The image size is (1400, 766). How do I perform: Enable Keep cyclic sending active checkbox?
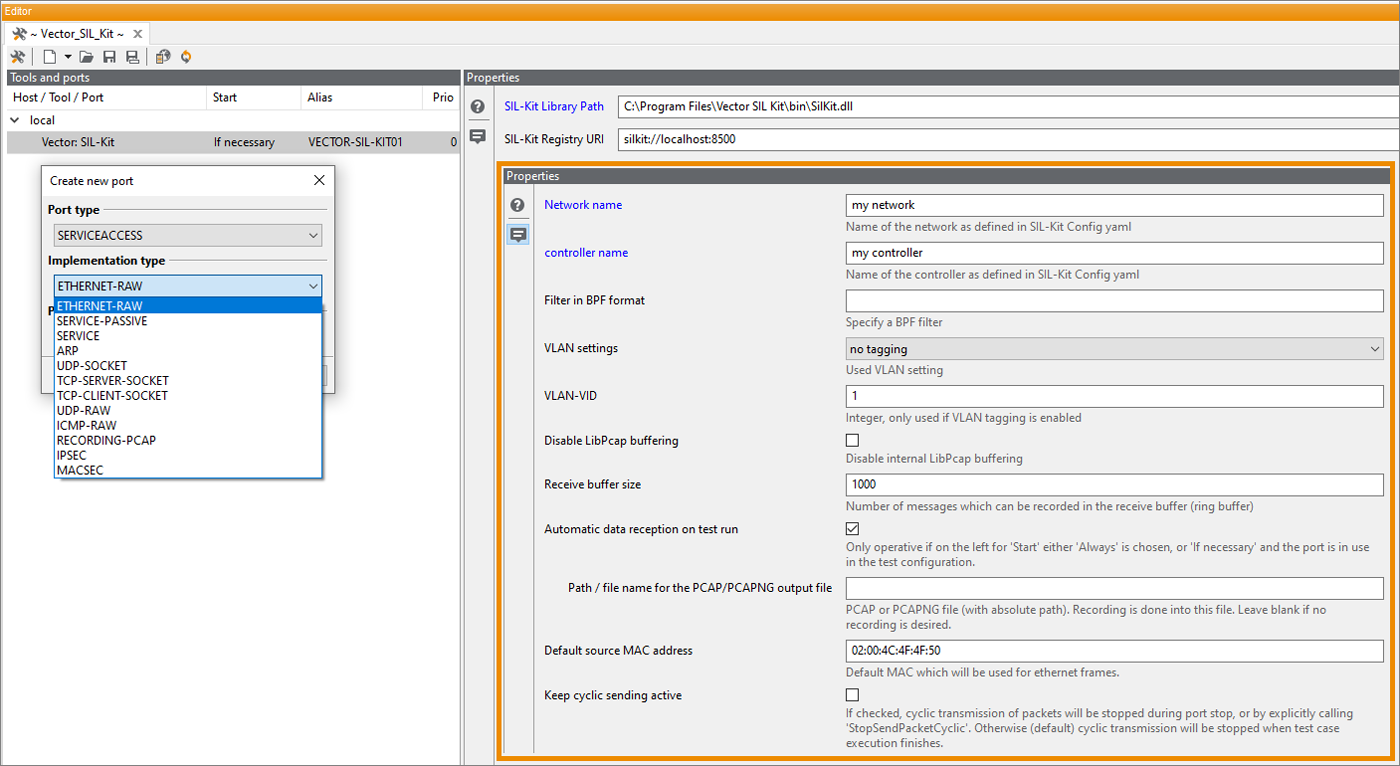point(852,695)
